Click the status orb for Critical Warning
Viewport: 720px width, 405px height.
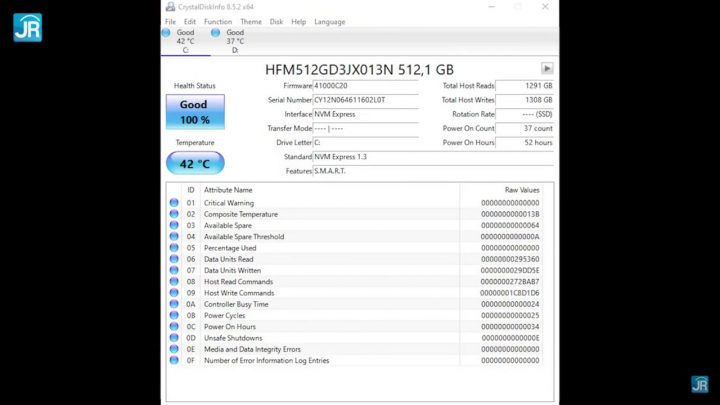coord(174,202)
